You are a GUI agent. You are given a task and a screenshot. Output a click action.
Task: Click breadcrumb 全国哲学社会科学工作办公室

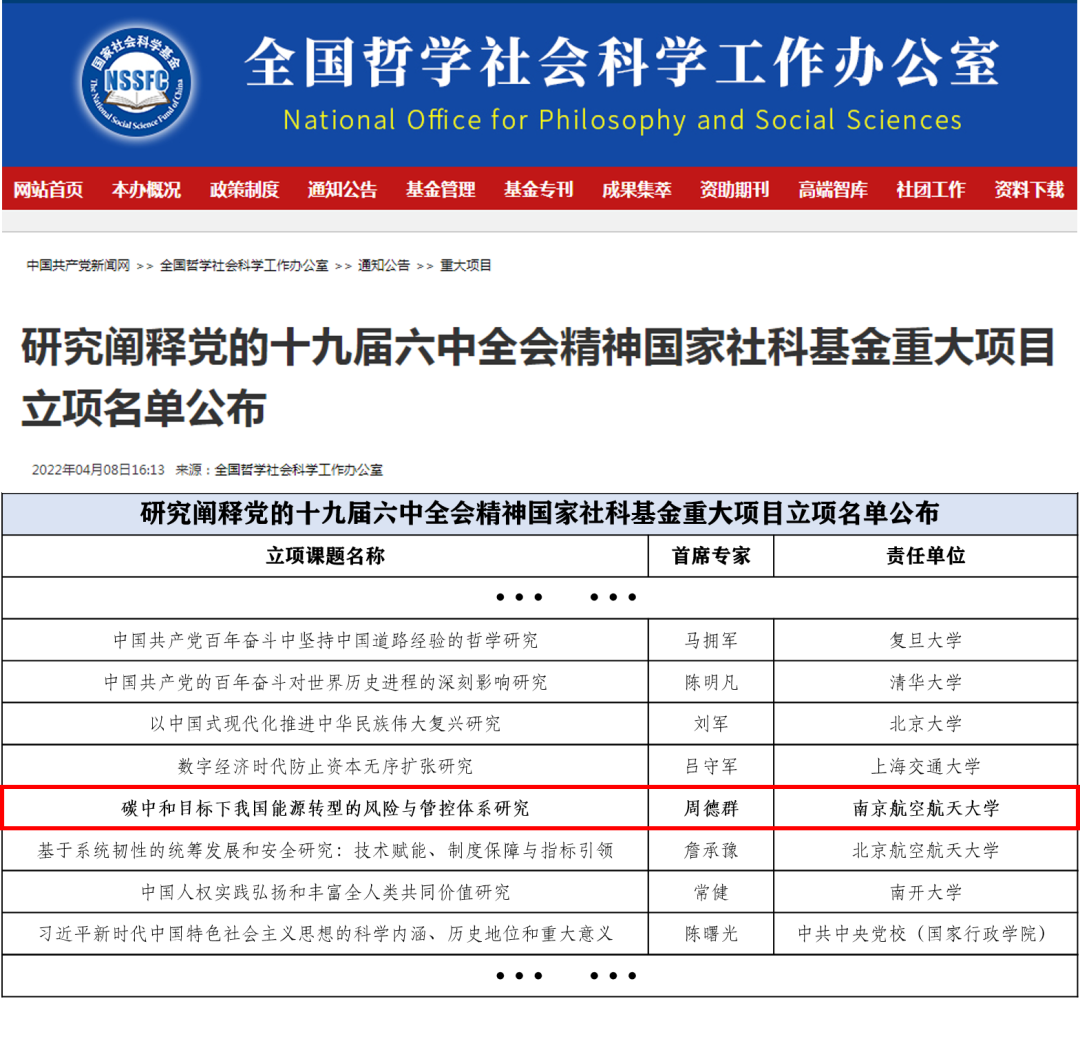coord(244,265)
